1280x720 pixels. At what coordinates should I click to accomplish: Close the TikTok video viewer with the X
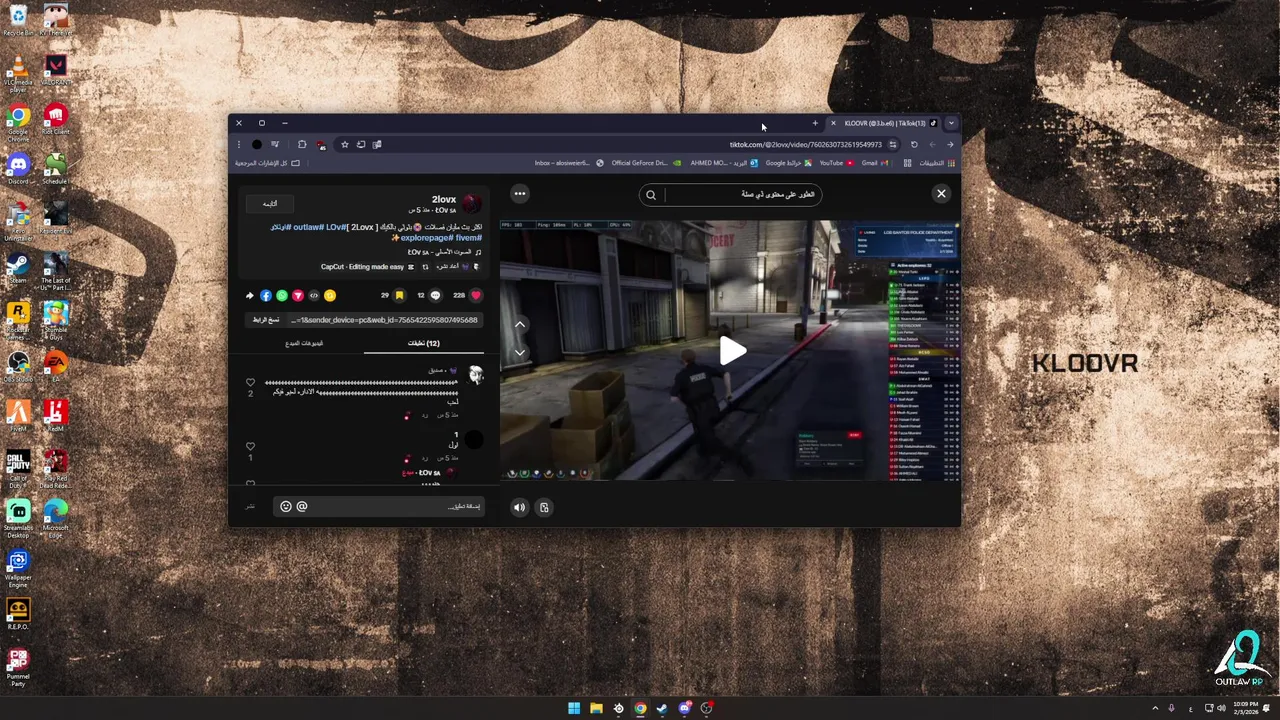[941, 194]
